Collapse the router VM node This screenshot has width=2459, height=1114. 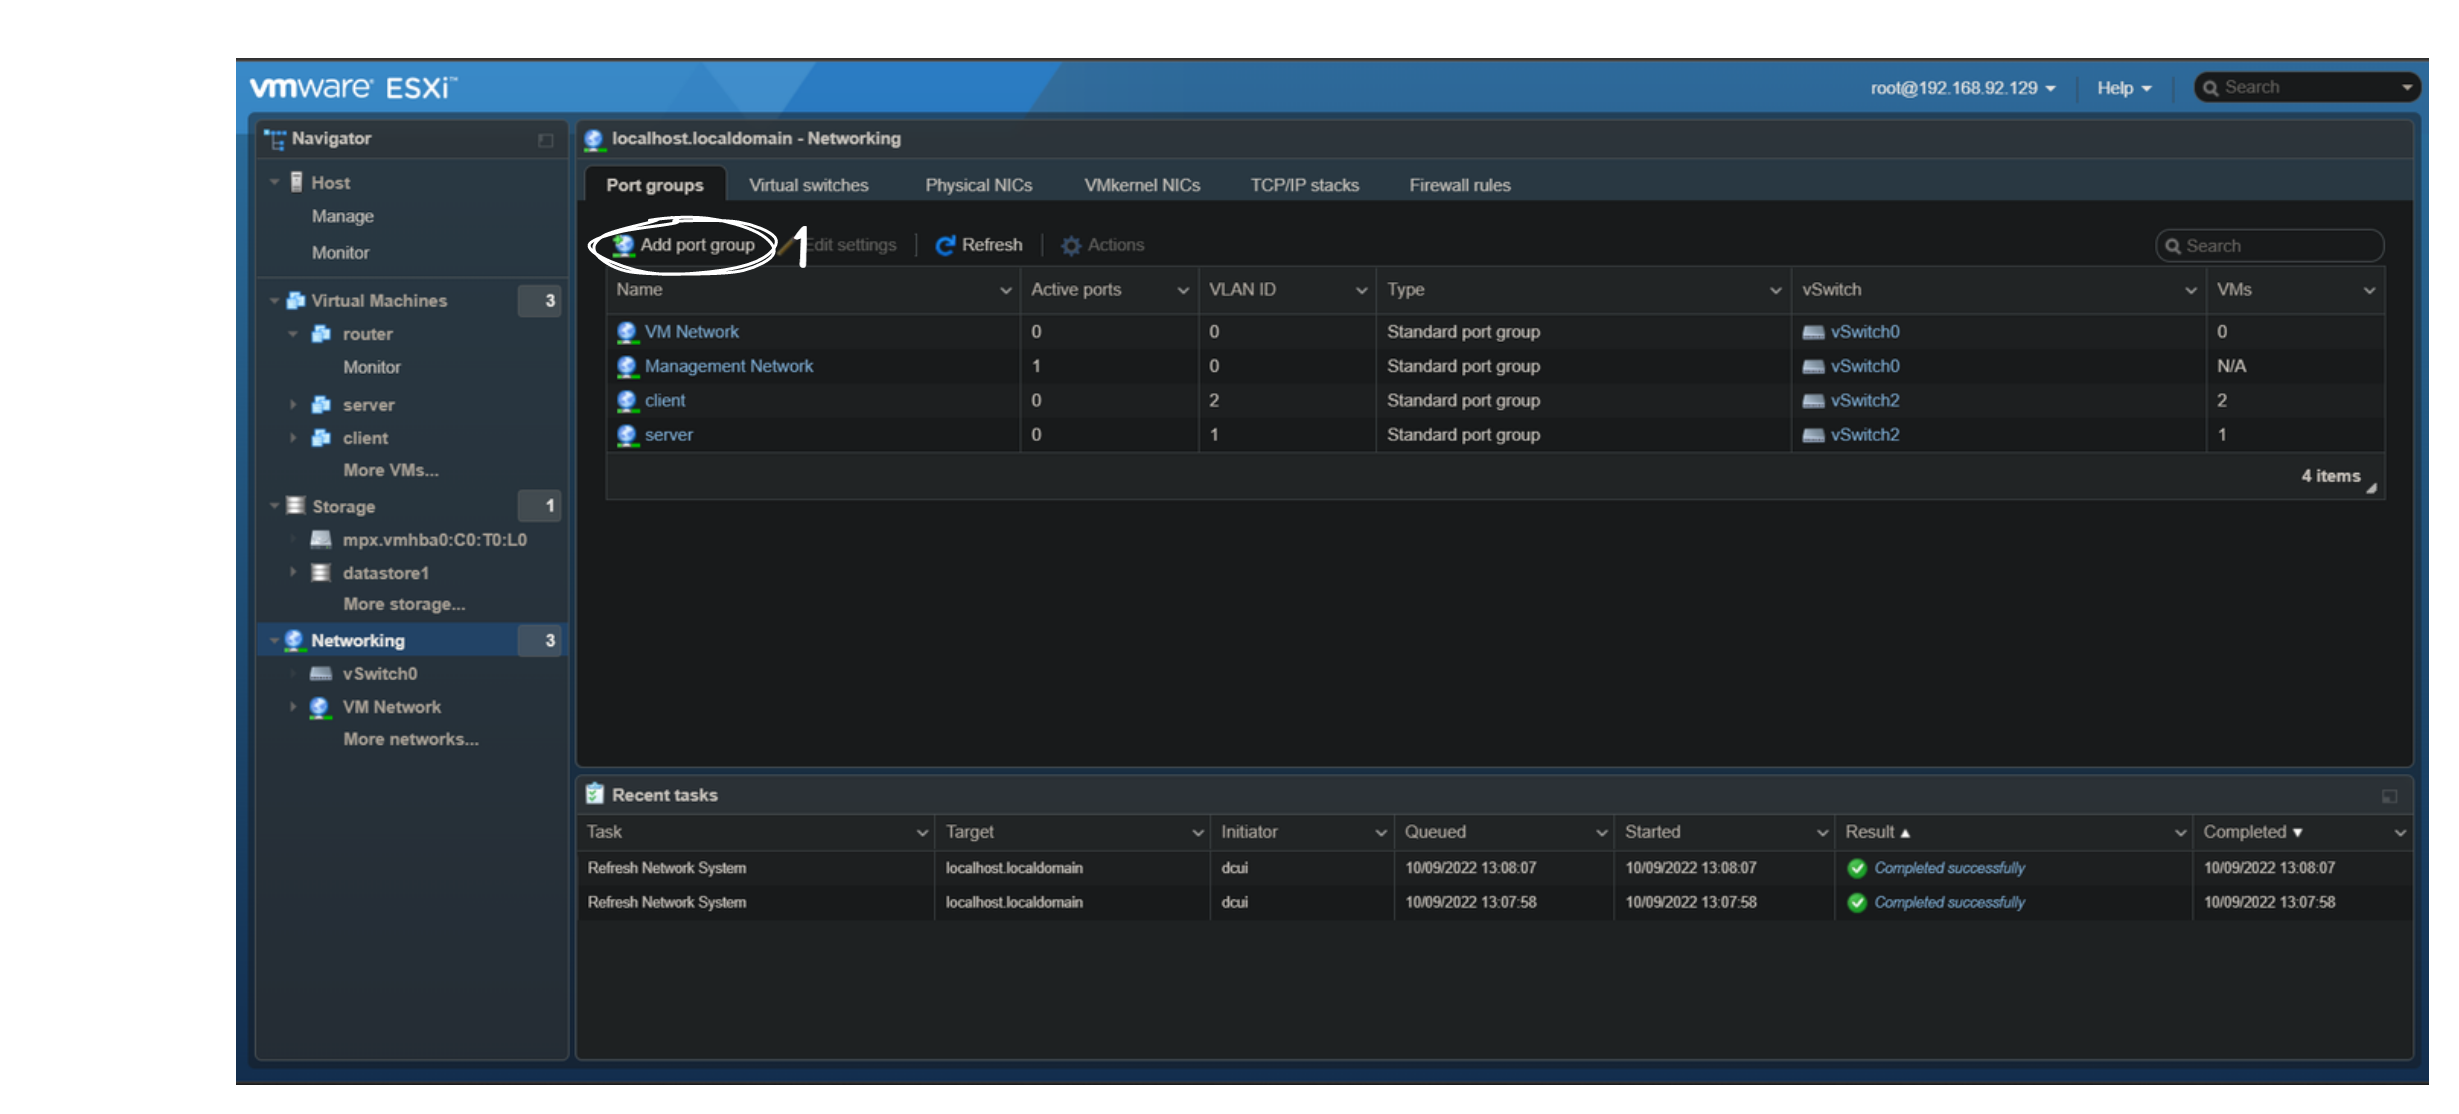pyautogui.click(x=293, y=334)
